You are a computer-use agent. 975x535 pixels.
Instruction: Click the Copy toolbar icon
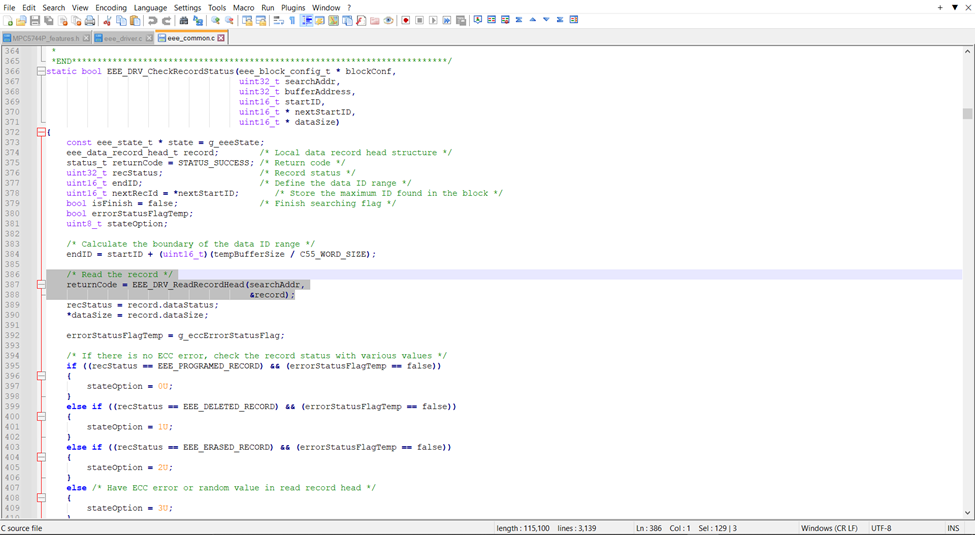coord(121,21)
